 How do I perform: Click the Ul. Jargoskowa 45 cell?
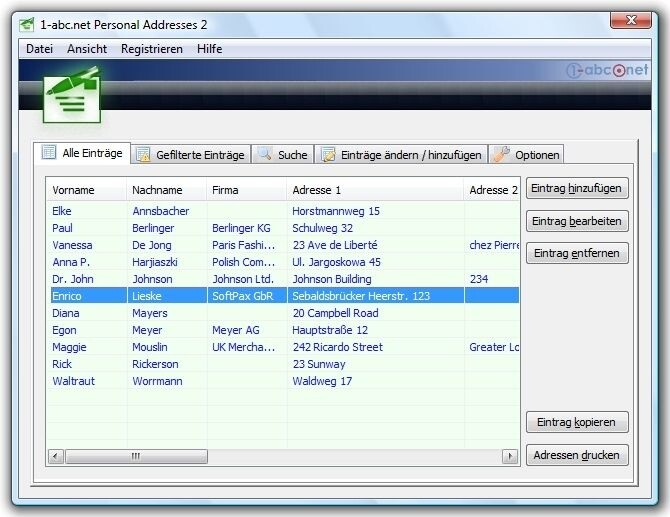pyautogui.click(x=336, y=262)
